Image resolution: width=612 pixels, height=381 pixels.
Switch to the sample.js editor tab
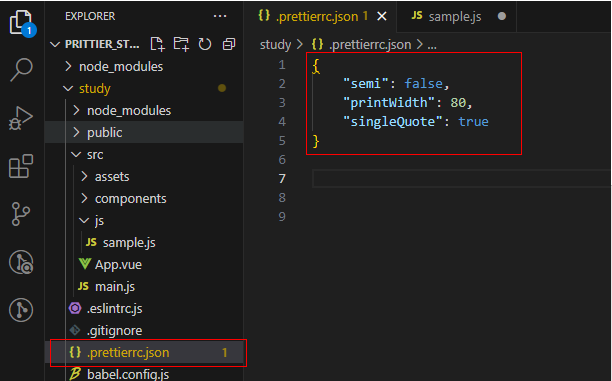point(455,16)
